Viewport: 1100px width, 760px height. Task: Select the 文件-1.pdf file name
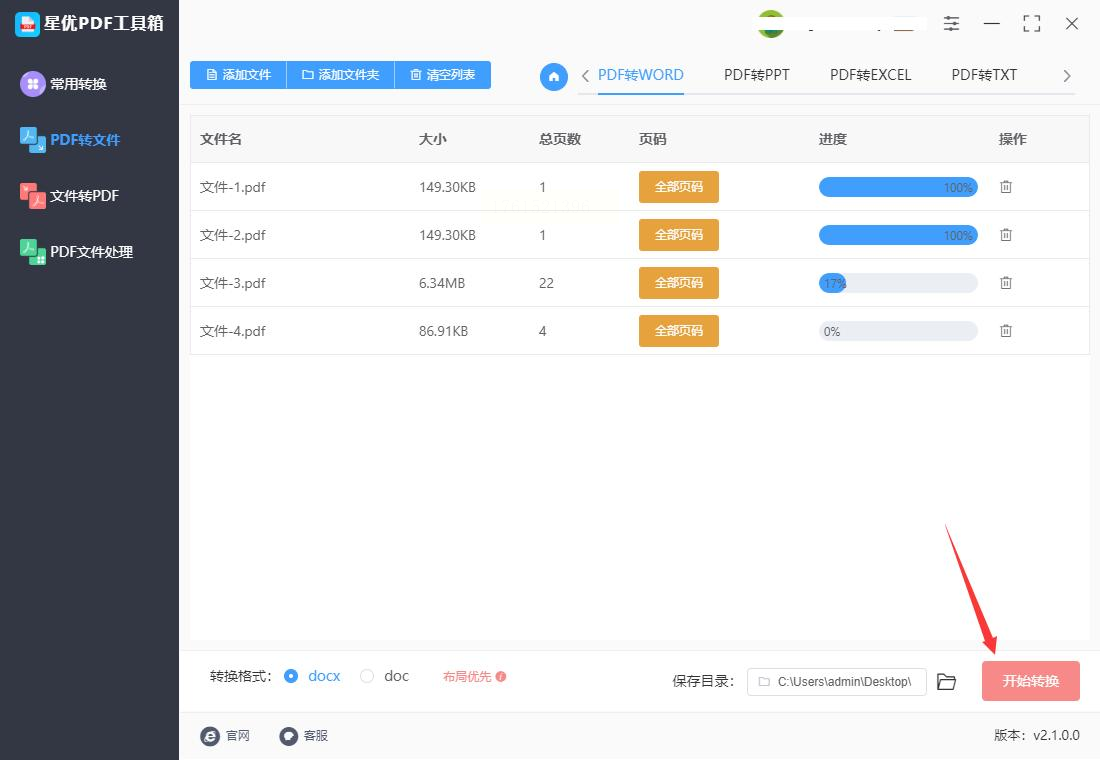[x=233, y=187]
